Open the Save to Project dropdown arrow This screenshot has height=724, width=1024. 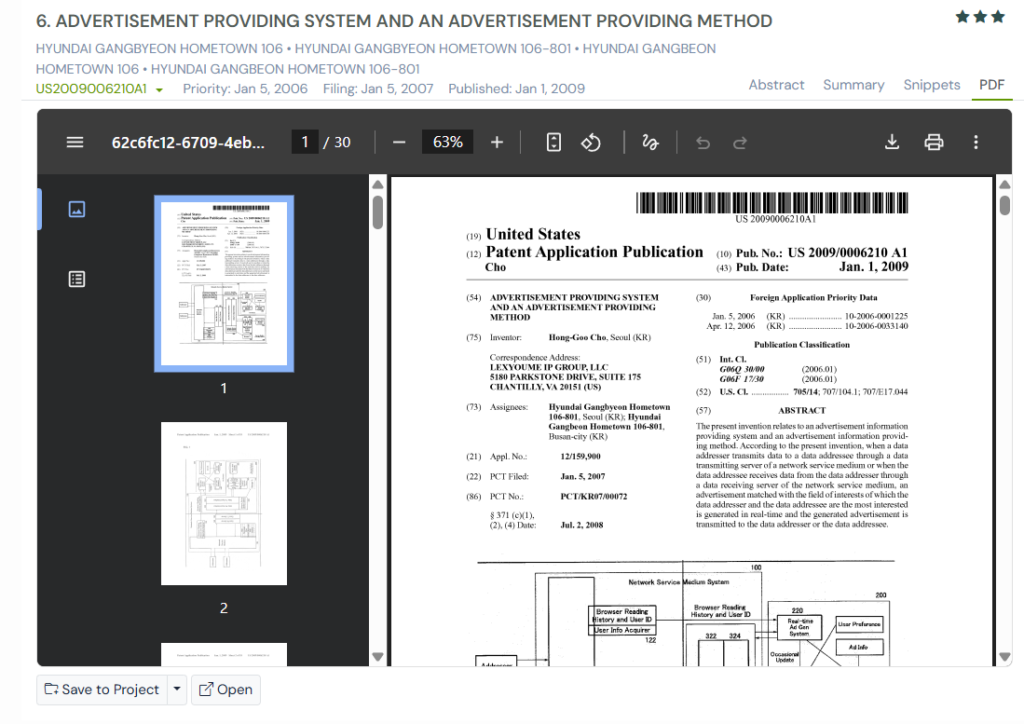pyautogui.click(x=175, y=689)
